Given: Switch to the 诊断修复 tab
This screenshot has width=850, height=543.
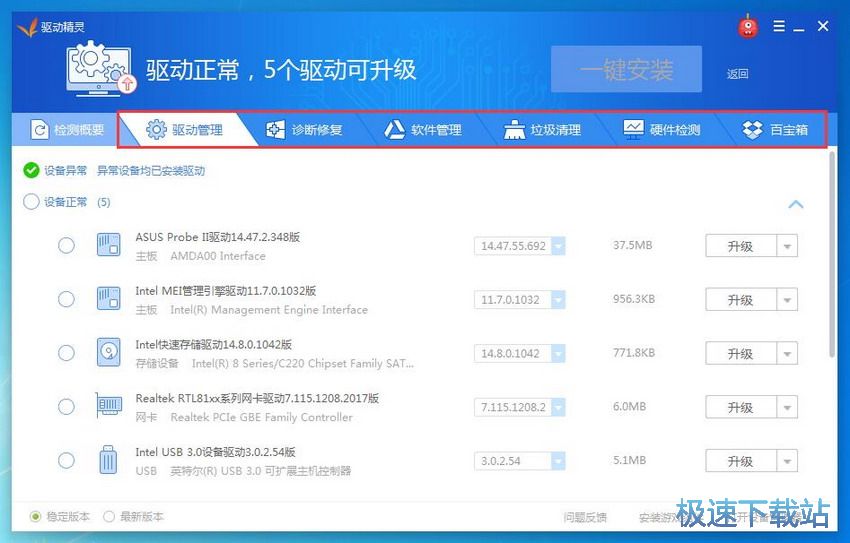Looking at the screenshot, I should click(305, 130).
